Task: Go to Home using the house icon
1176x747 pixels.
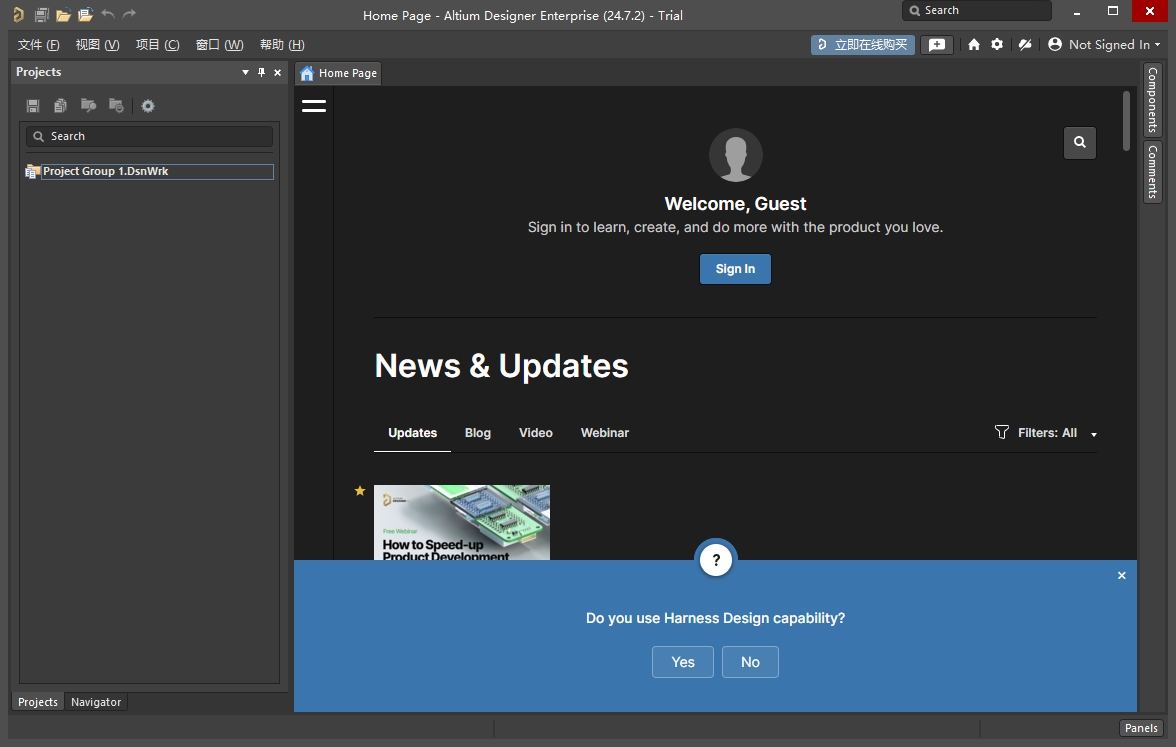Action: click(974, 45)
